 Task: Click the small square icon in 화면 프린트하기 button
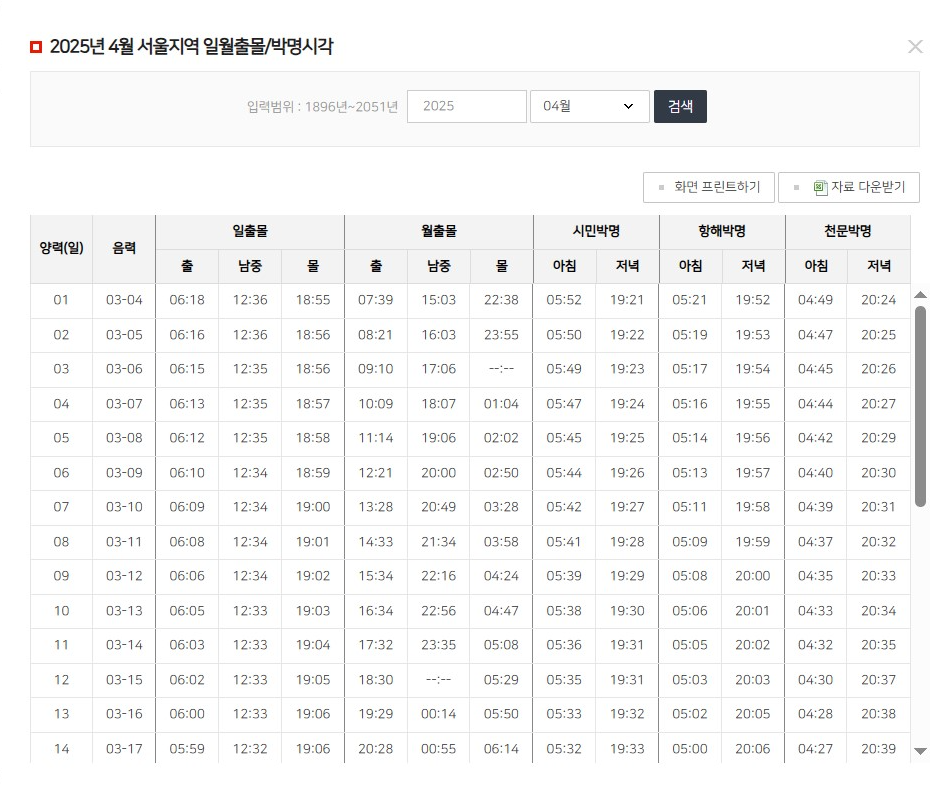(662, 187)
